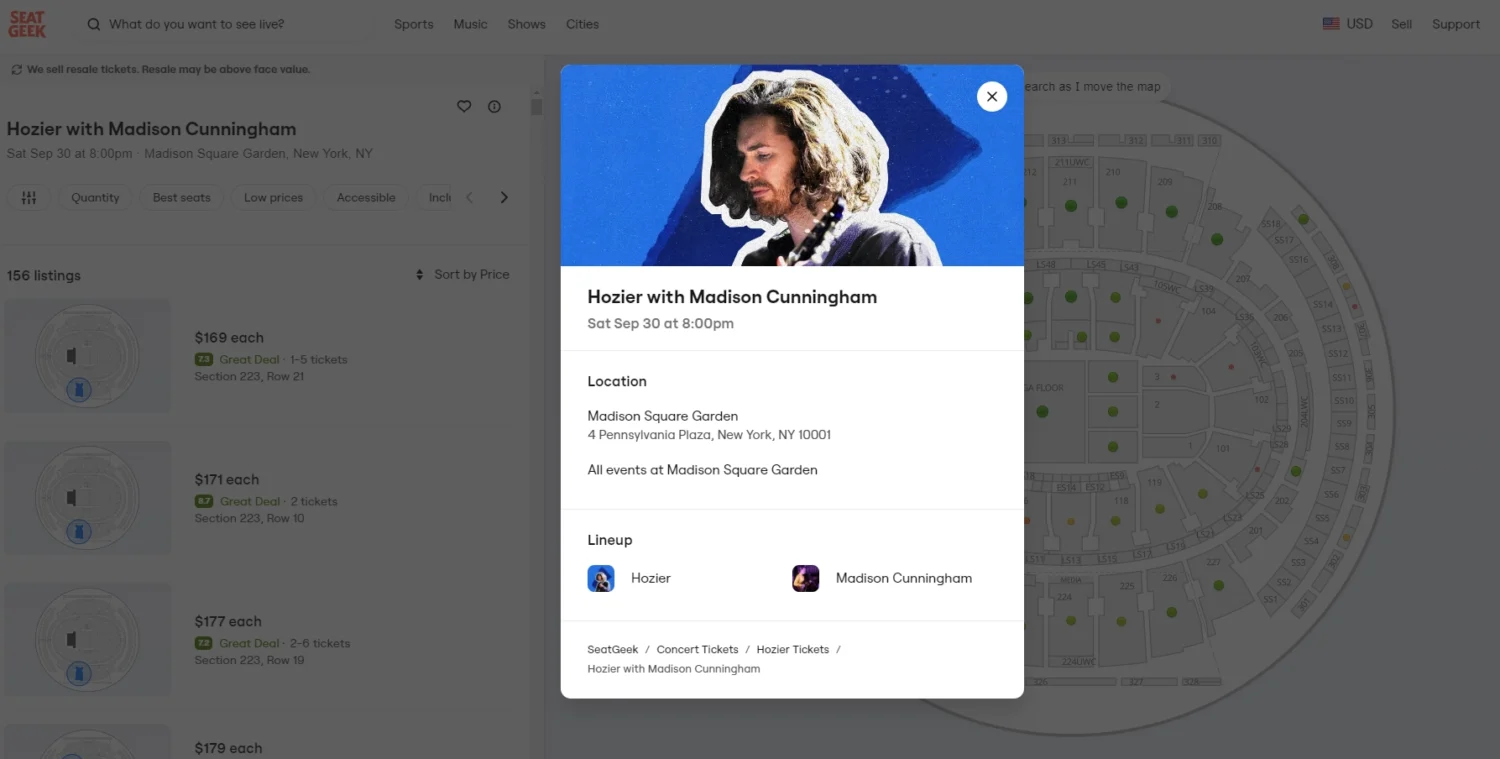Open seat map thumbnail for Row 19 listing
1500x759 pixels.
point(87,640)
